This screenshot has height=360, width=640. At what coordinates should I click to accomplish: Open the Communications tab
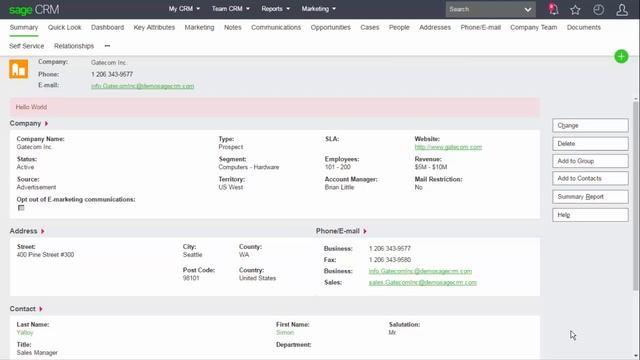click(276, 27)
